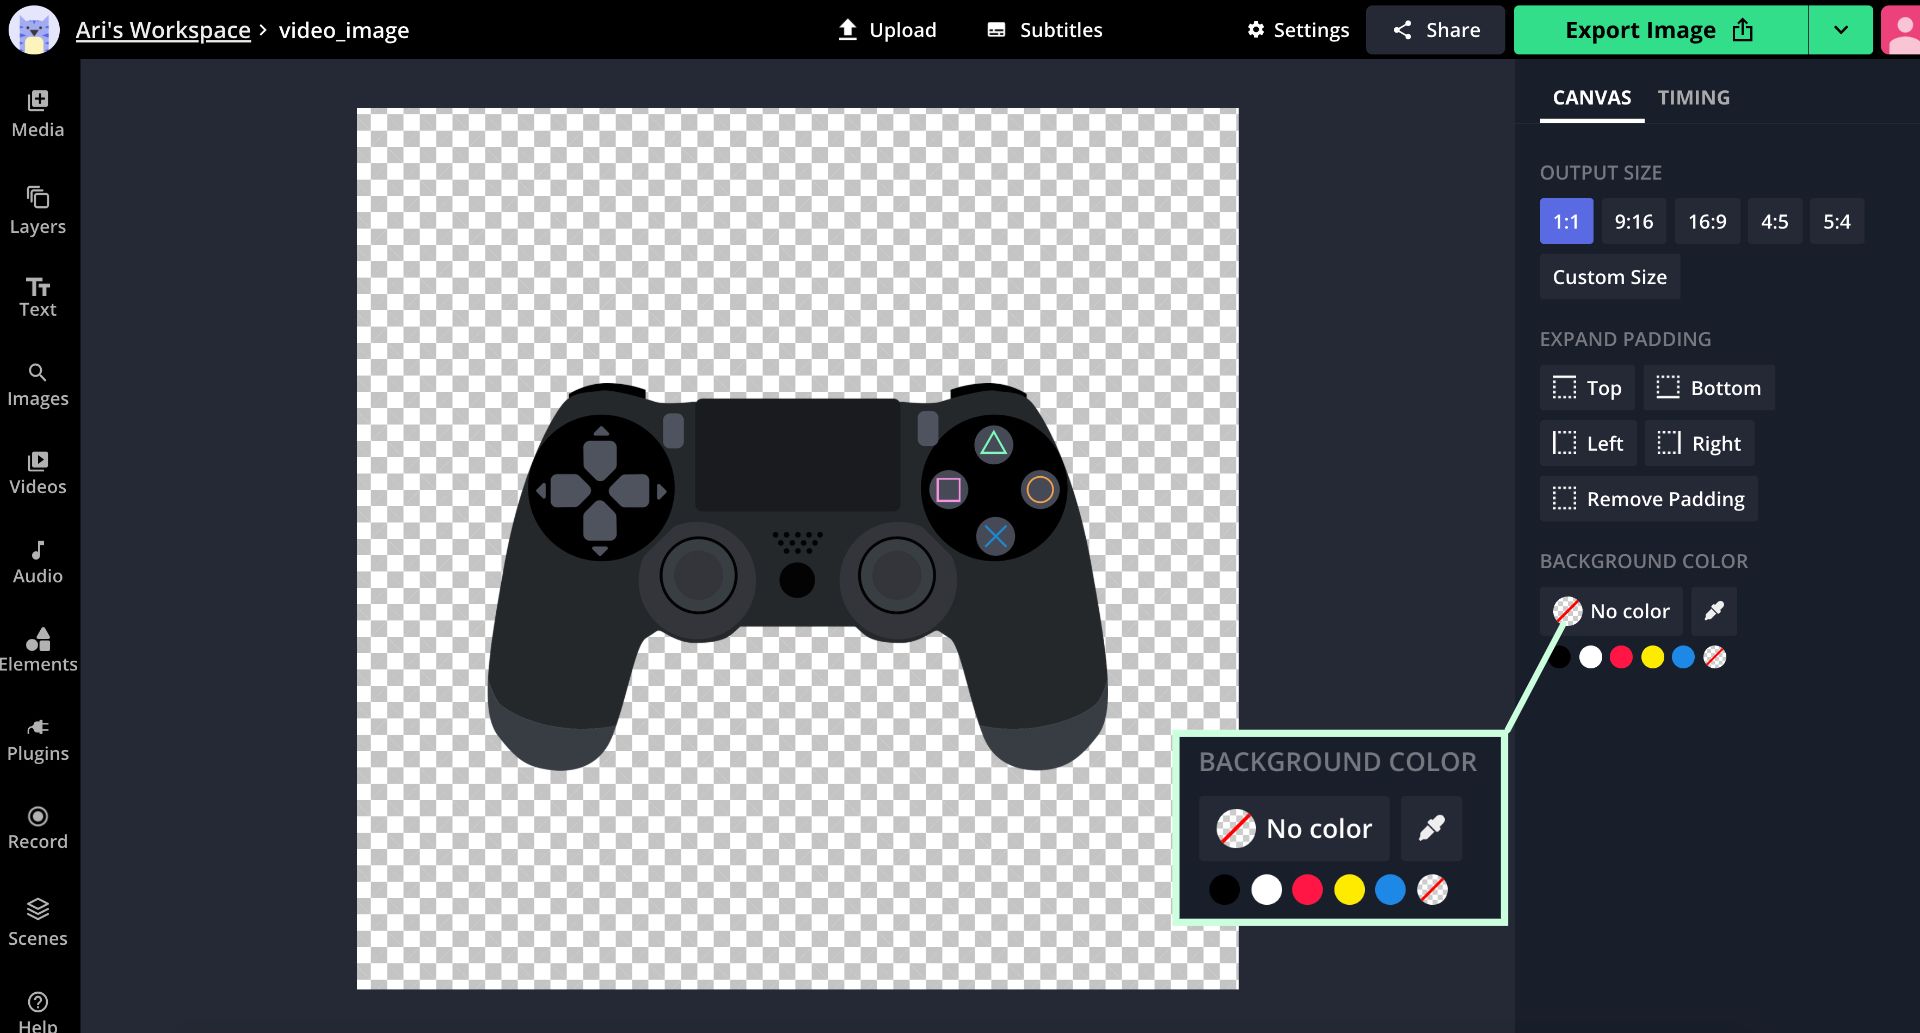1920x1033 pixels.
Task: Select the 16:9 output size ratio
Action: 1707,222
